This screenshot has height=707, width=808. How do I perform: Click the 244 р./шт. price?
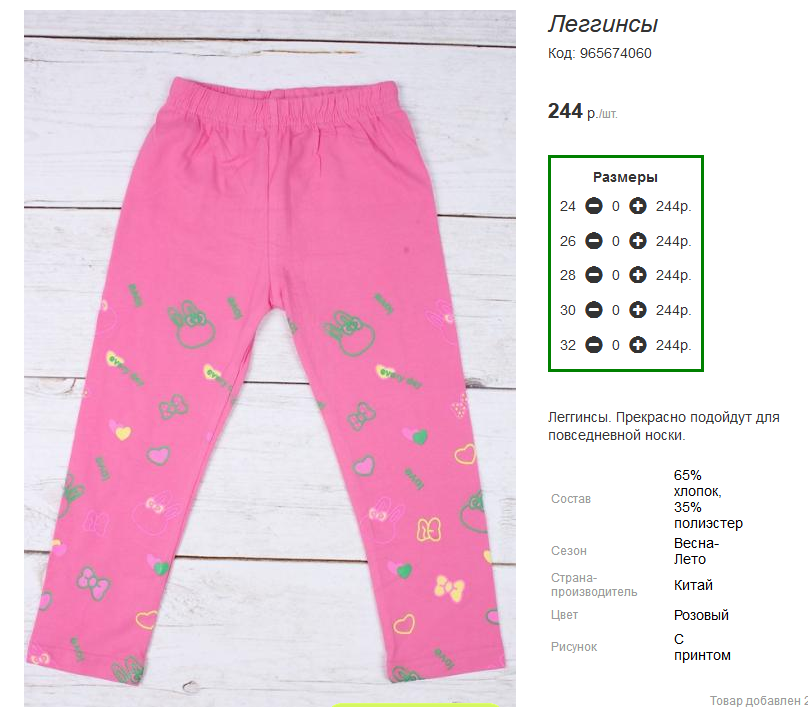click(582, 111)
